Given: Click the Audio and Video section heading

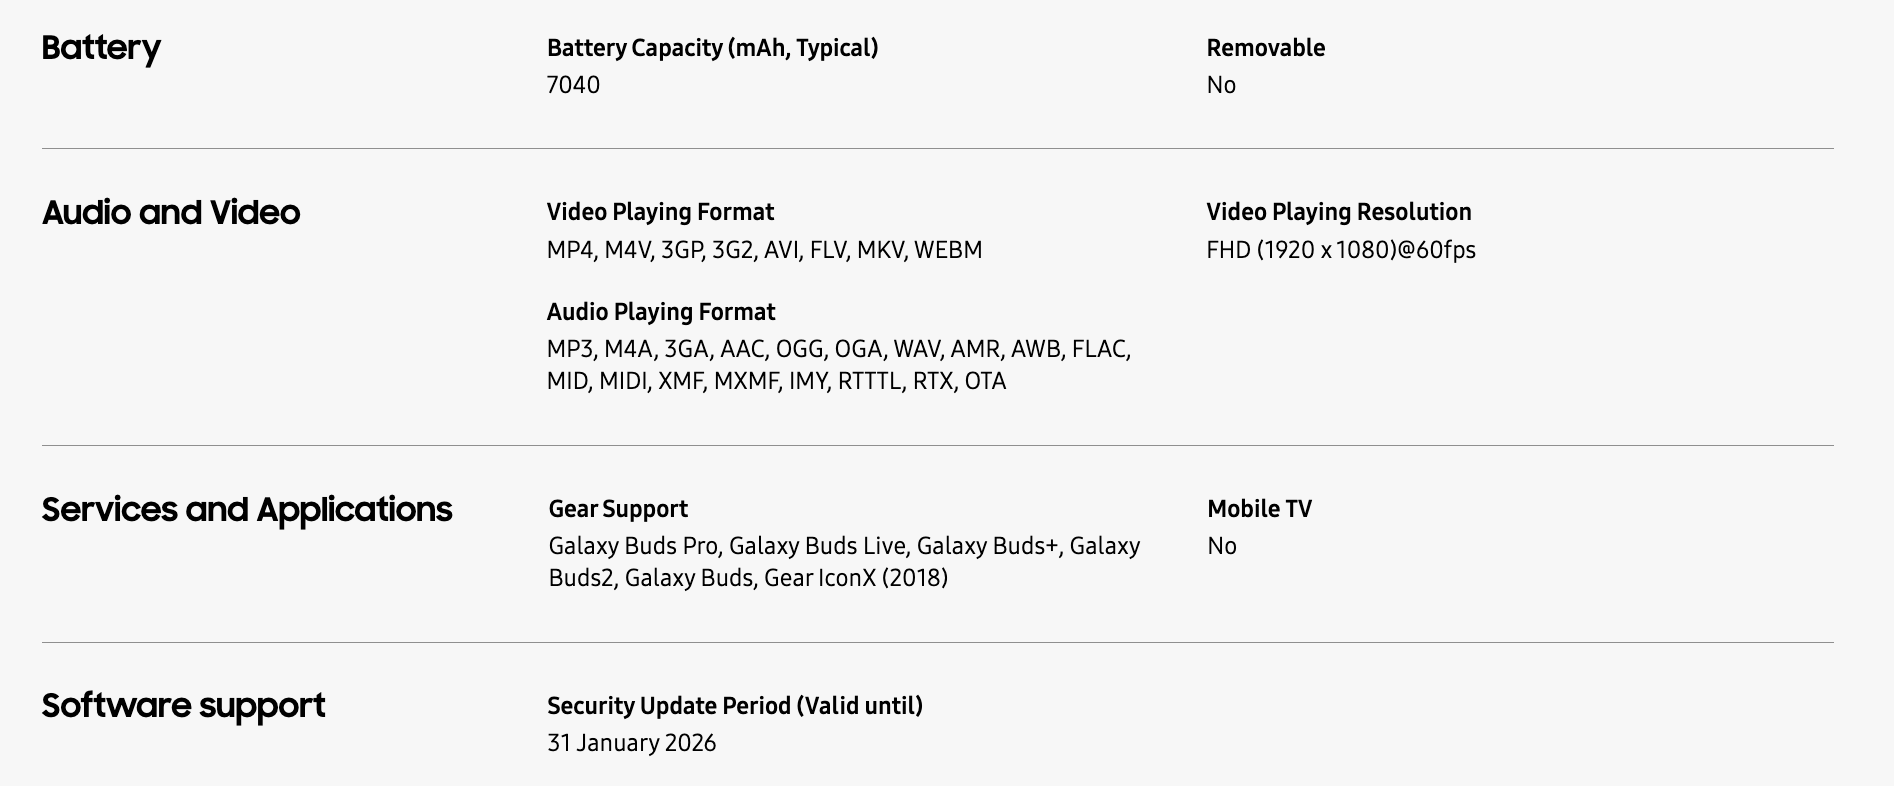Looking at the screenshot, I should pyautogui.click(x=171, y=212).
